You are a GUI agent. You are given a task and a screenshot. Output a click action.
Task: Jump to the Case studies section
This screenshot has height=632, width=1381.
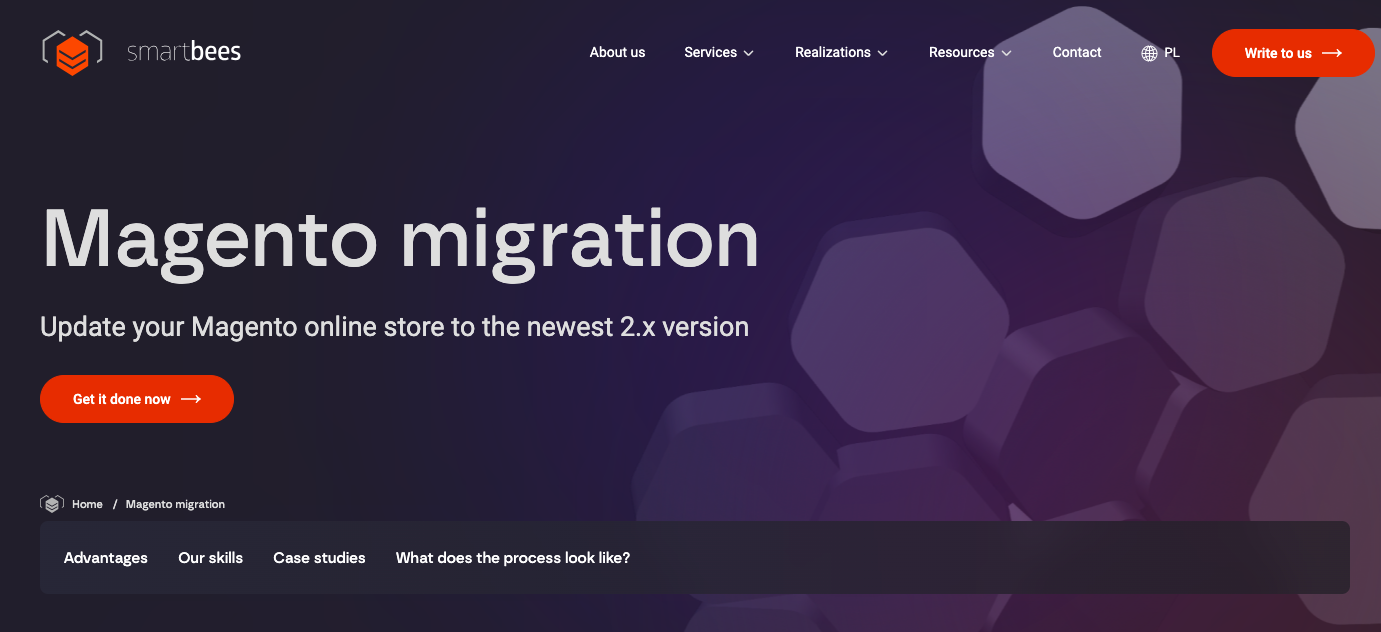319,558
